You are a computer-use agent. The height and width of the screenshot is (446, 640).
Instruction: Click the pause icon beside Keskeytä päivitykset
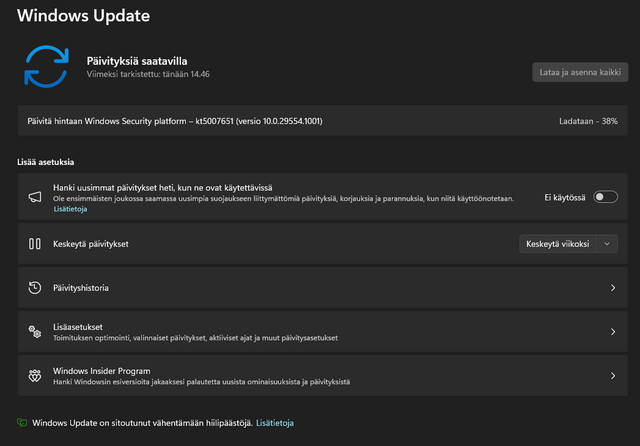pos(34,244)
